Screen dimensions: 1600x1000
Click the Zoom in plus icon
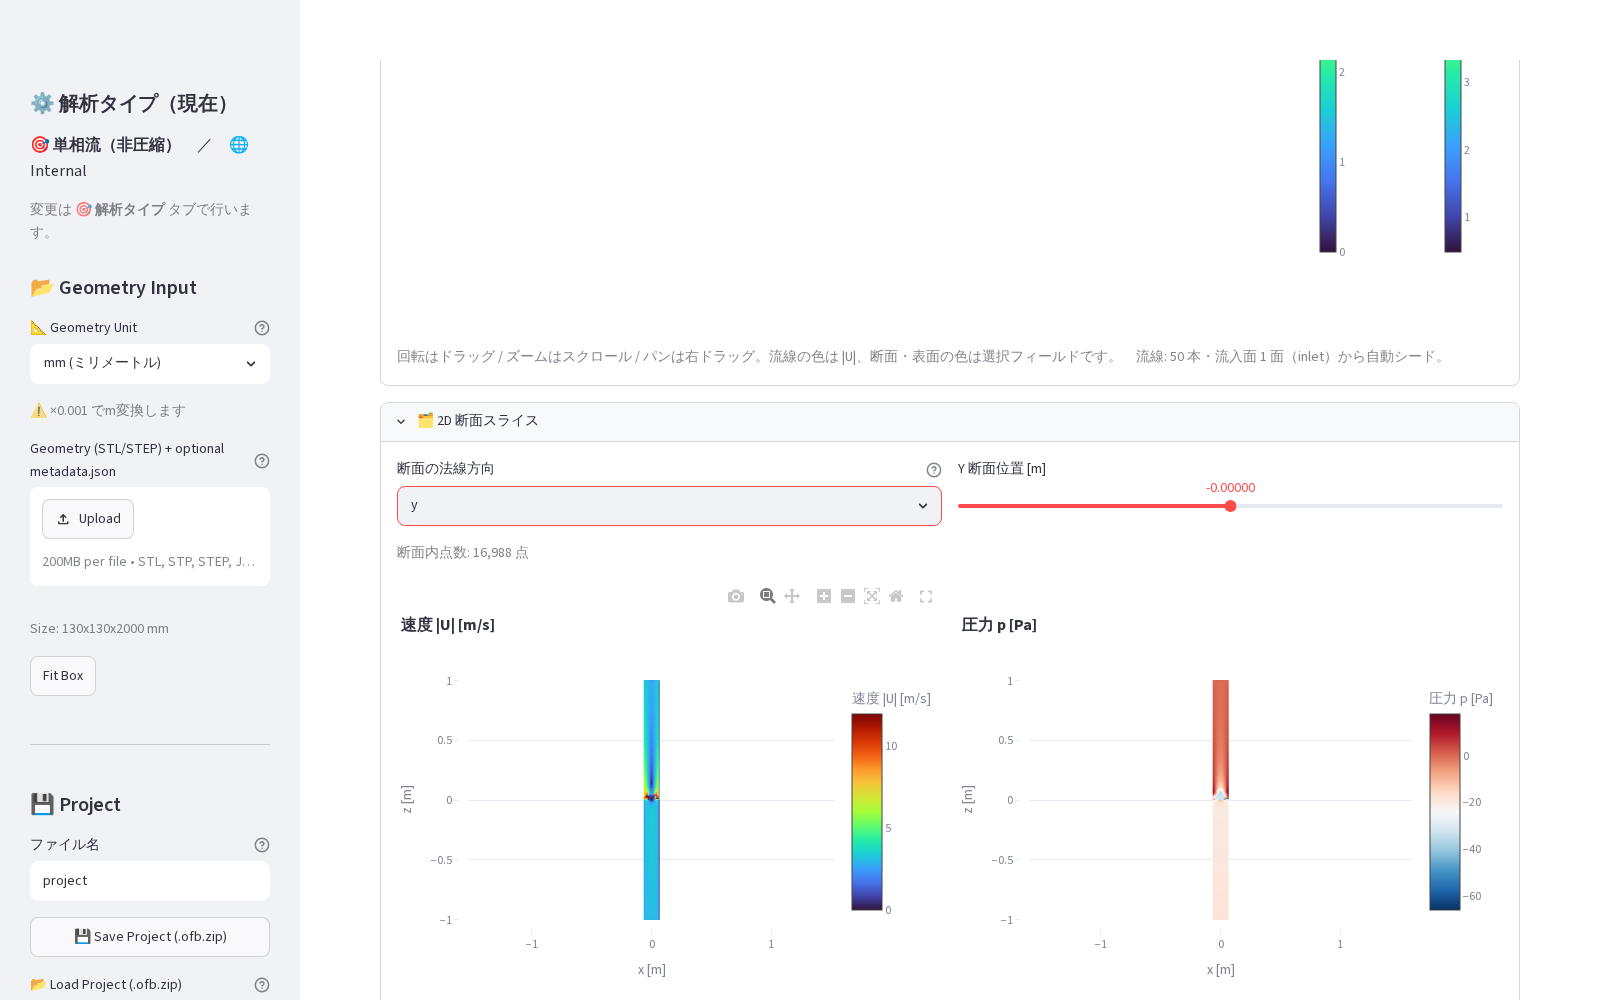(x=824, y=596)
